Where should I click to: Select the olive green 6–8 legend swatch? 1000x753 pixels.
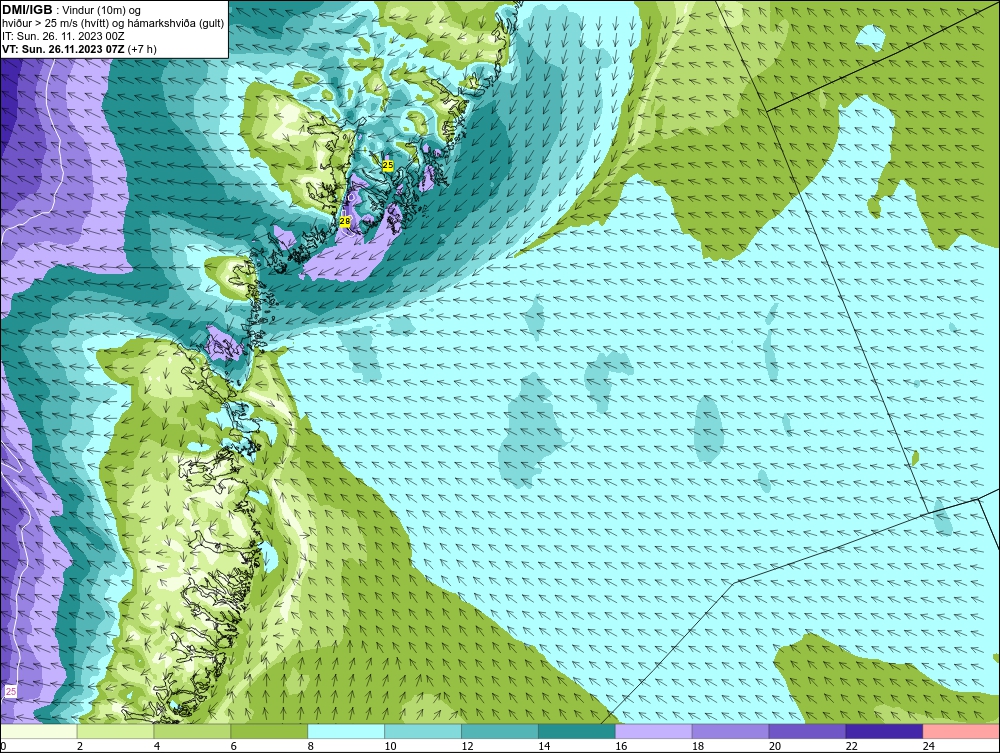(x=269, y=731)
